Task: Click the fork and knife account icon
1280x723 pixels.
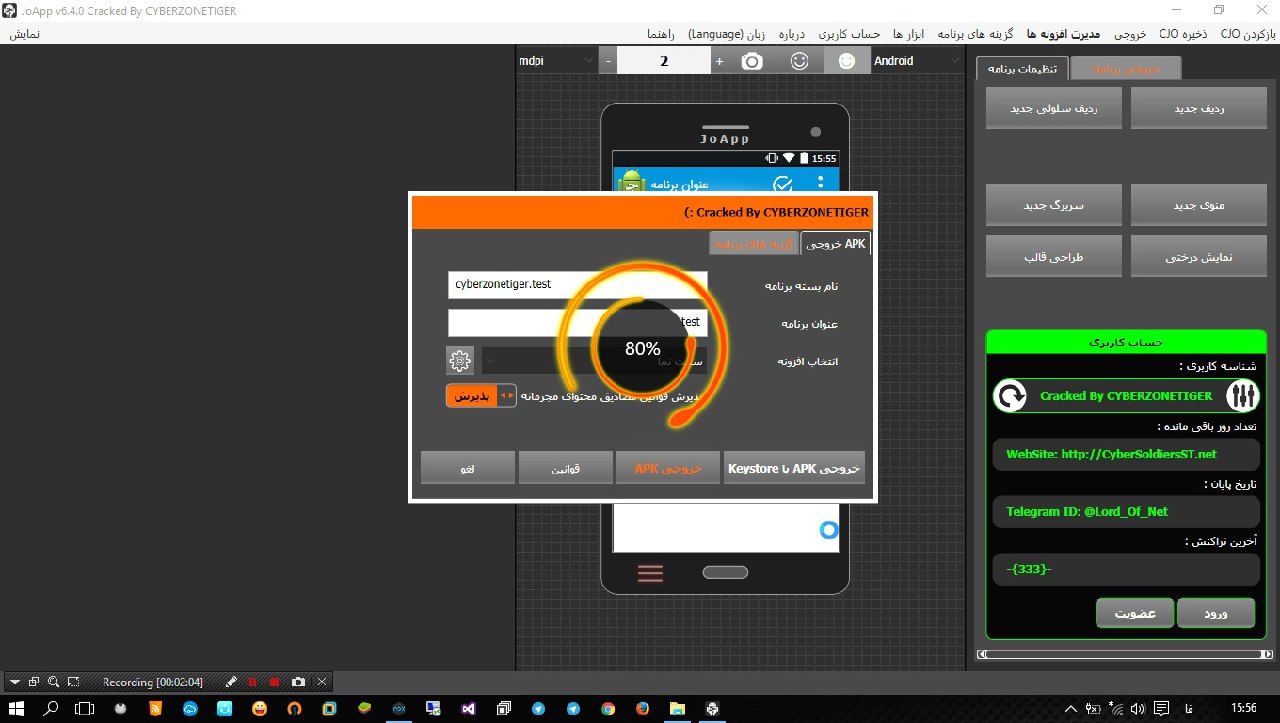Action: tap(1240, 396)
